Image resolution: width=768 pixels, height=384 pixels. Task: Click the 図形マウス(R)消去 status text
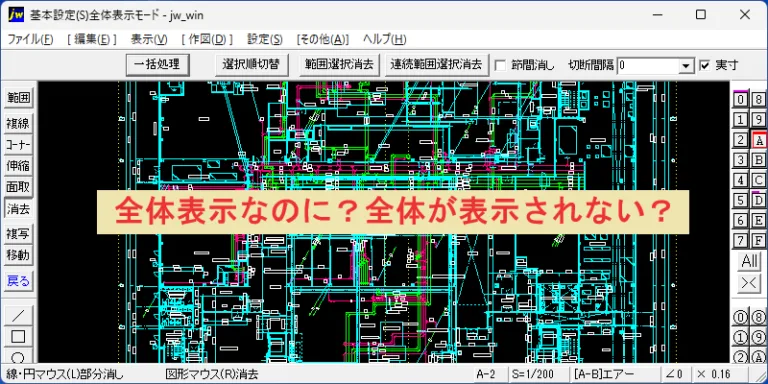pyautogui.click(x=212, y=375)
